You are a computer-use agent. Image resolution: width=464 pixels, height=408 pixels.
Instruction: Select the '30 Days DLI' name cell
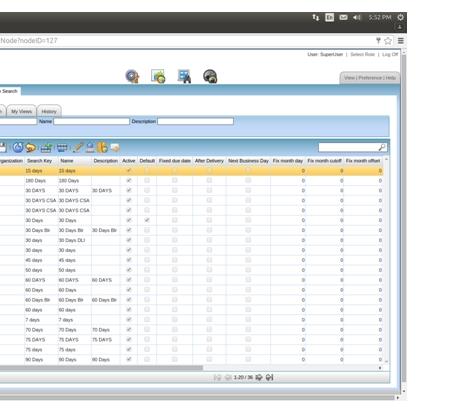coord(75,240)
